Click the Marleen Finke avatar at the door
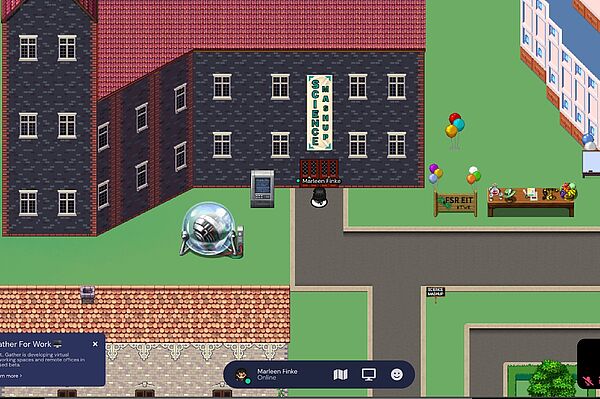The width and height of the screenshot is (600, 399). pyautogui.click(x=319, y=197)
